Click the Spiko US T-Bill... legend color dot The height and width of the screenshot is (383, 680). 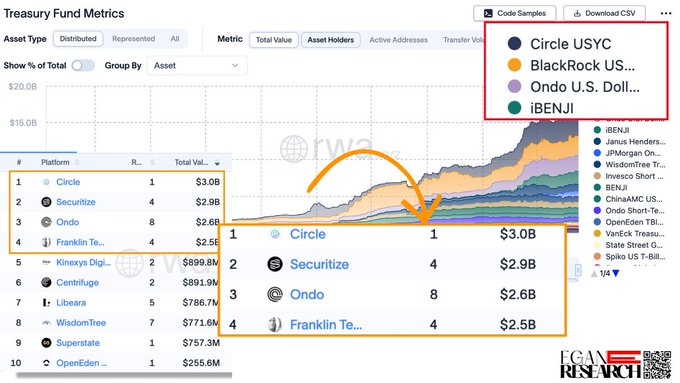597,257
